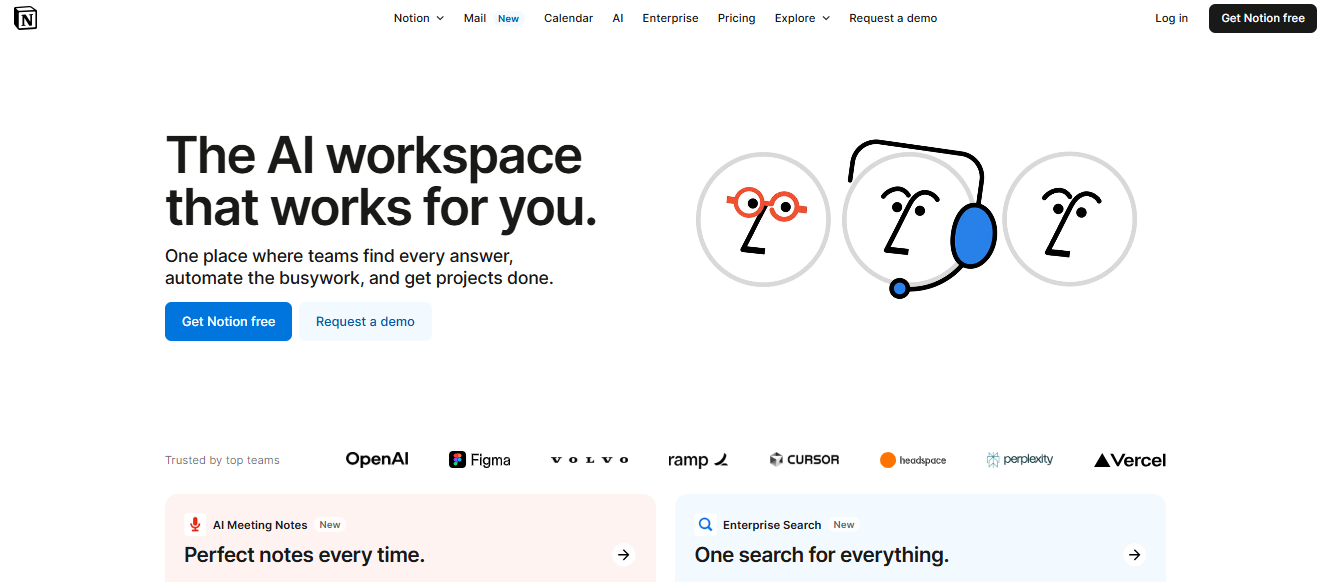Click the hero Request a demo button

(365, 322)
